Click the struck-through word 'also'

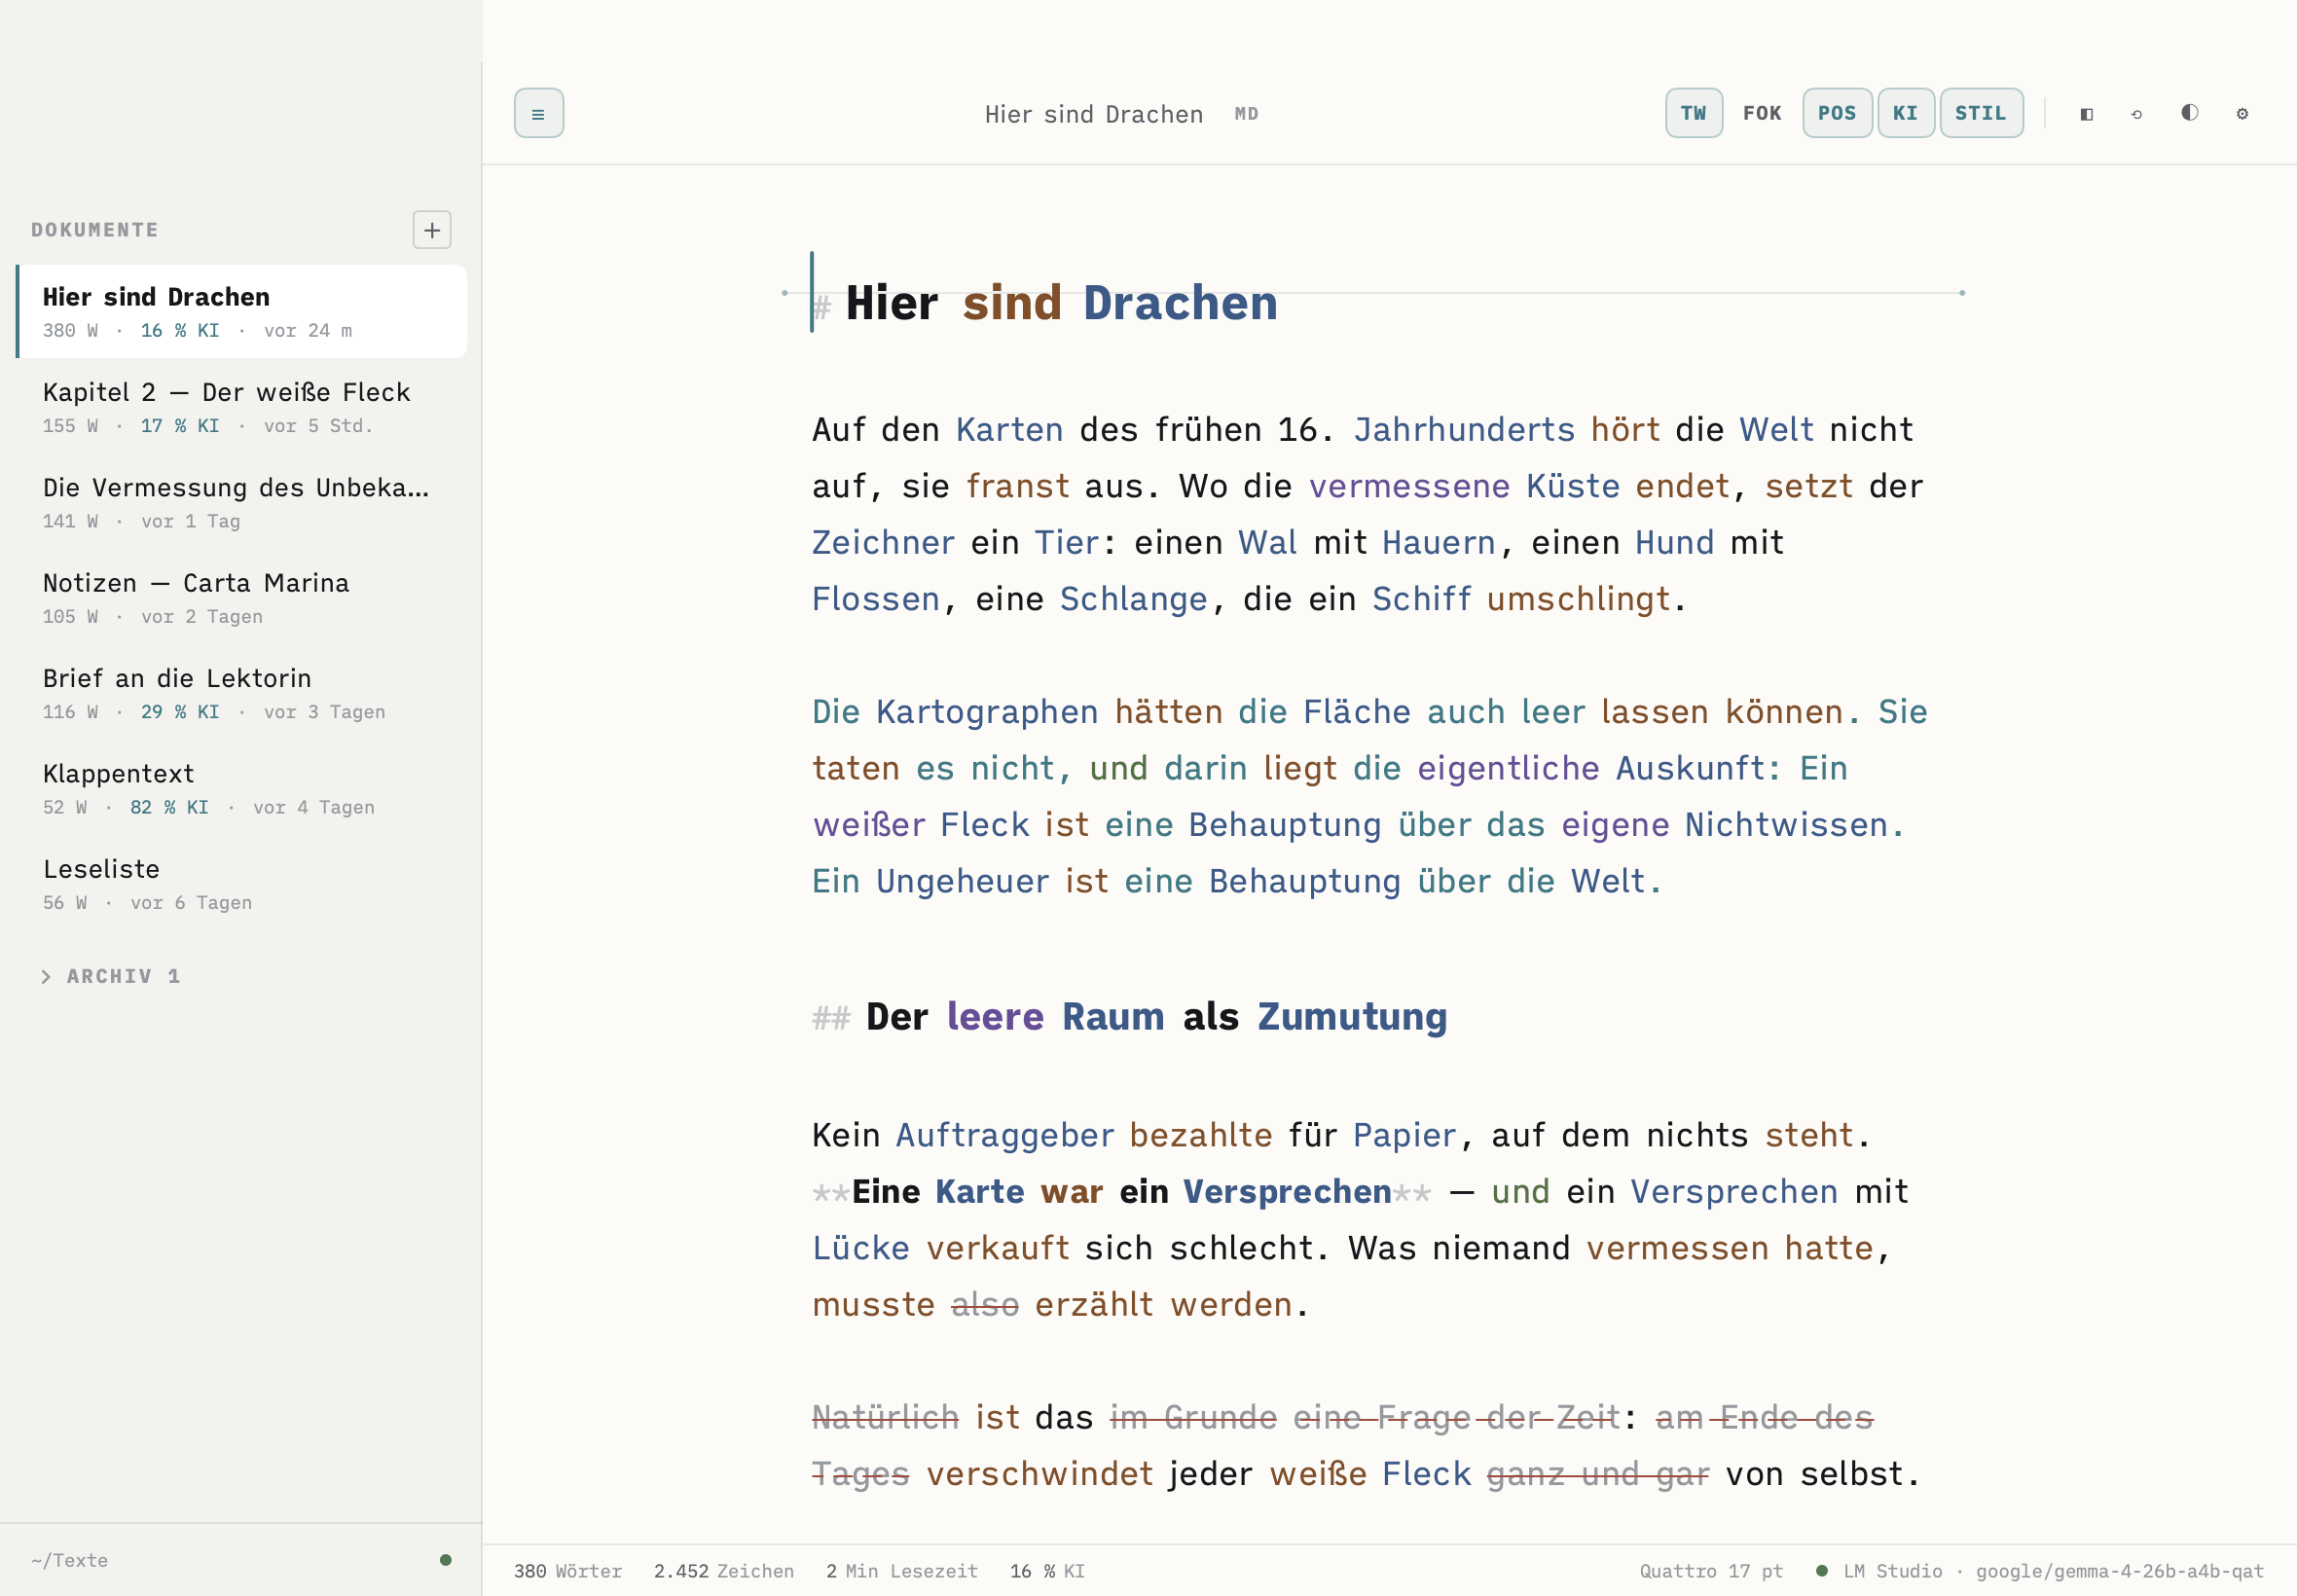[x=985, y=1304]
